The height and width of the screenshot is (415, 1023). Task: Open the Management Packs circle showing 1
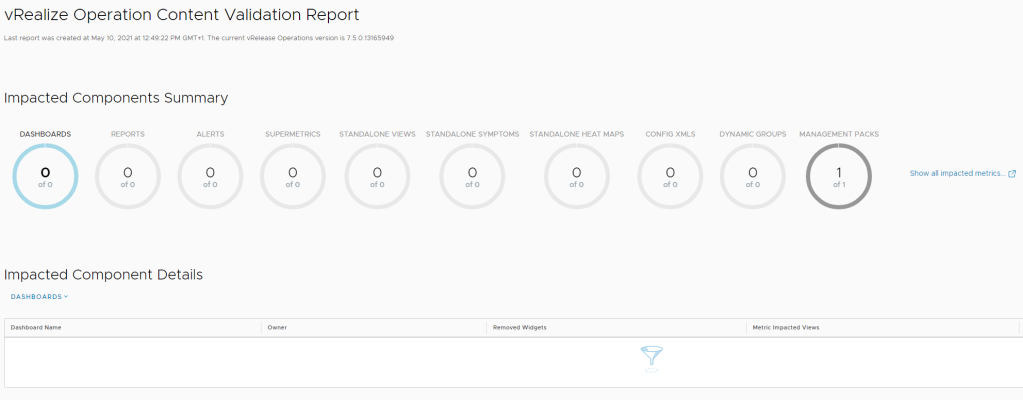click(x=839, y=177)
